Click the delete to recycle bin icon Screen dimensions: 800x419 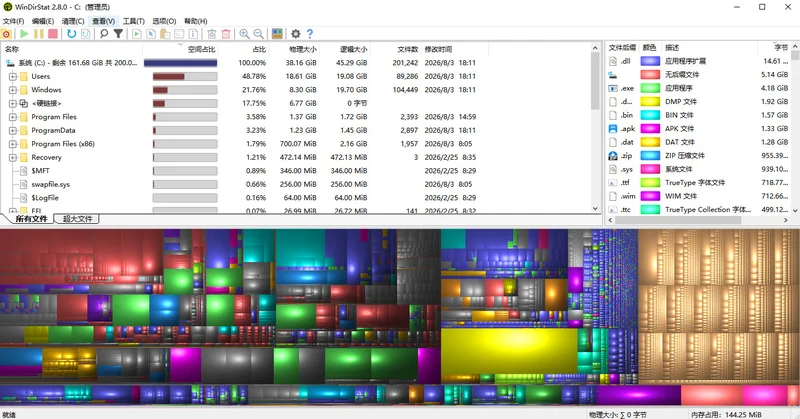pos(212,34)
